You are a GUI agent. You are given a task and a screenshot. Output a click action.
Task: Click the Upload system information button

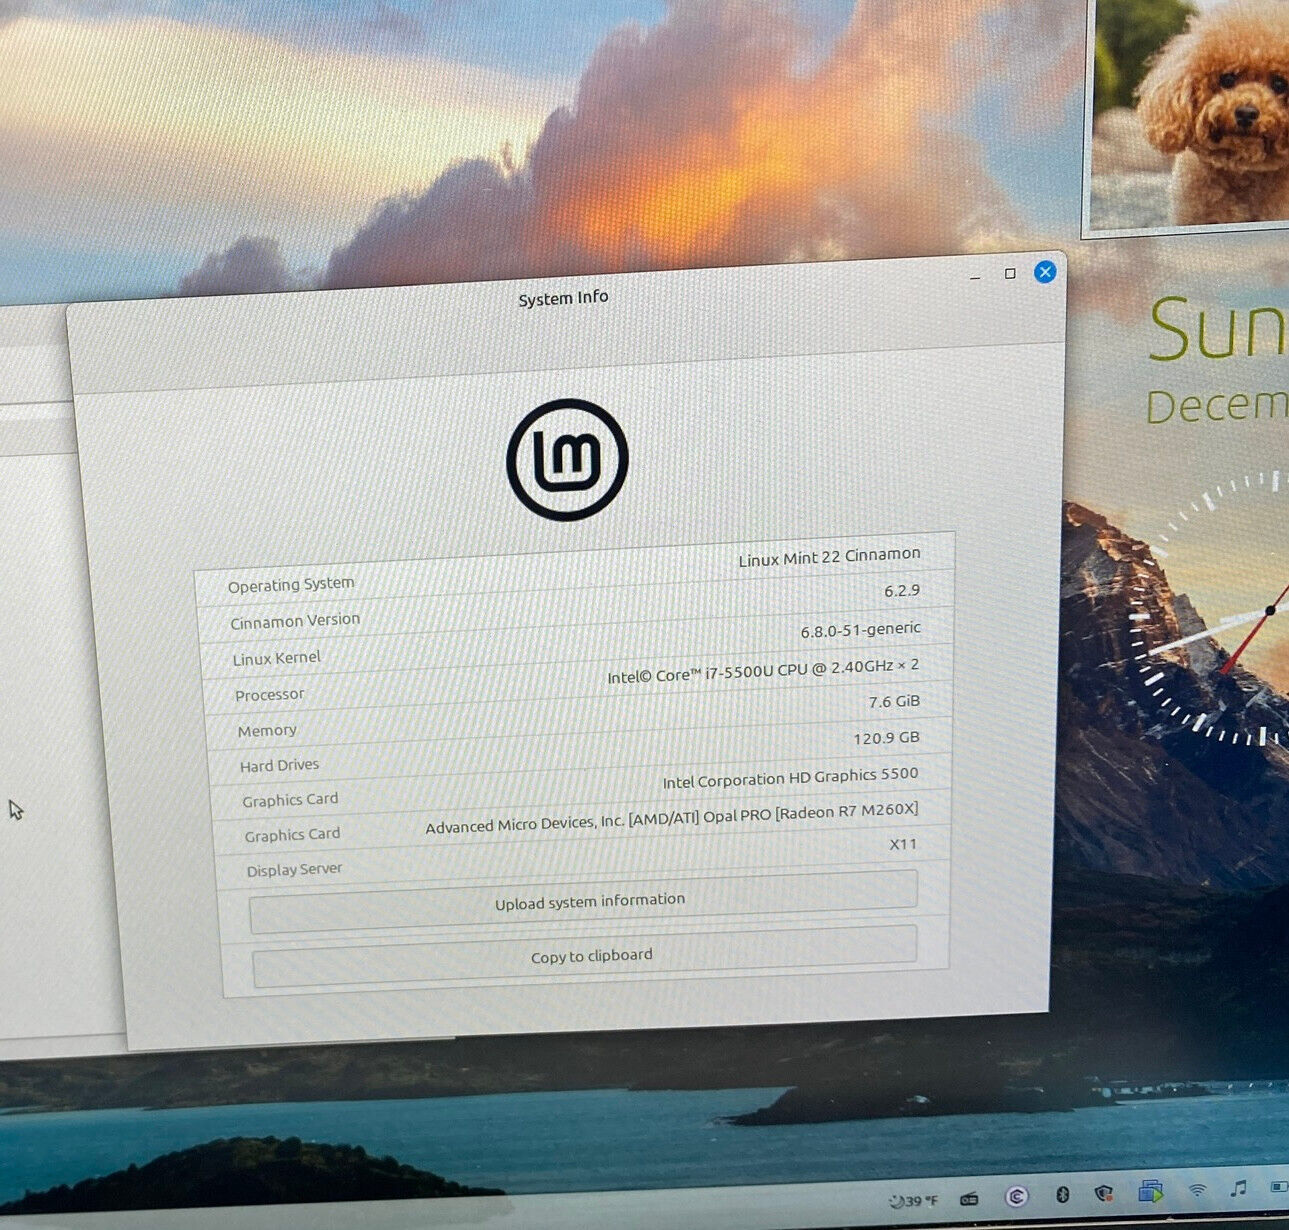584,902
